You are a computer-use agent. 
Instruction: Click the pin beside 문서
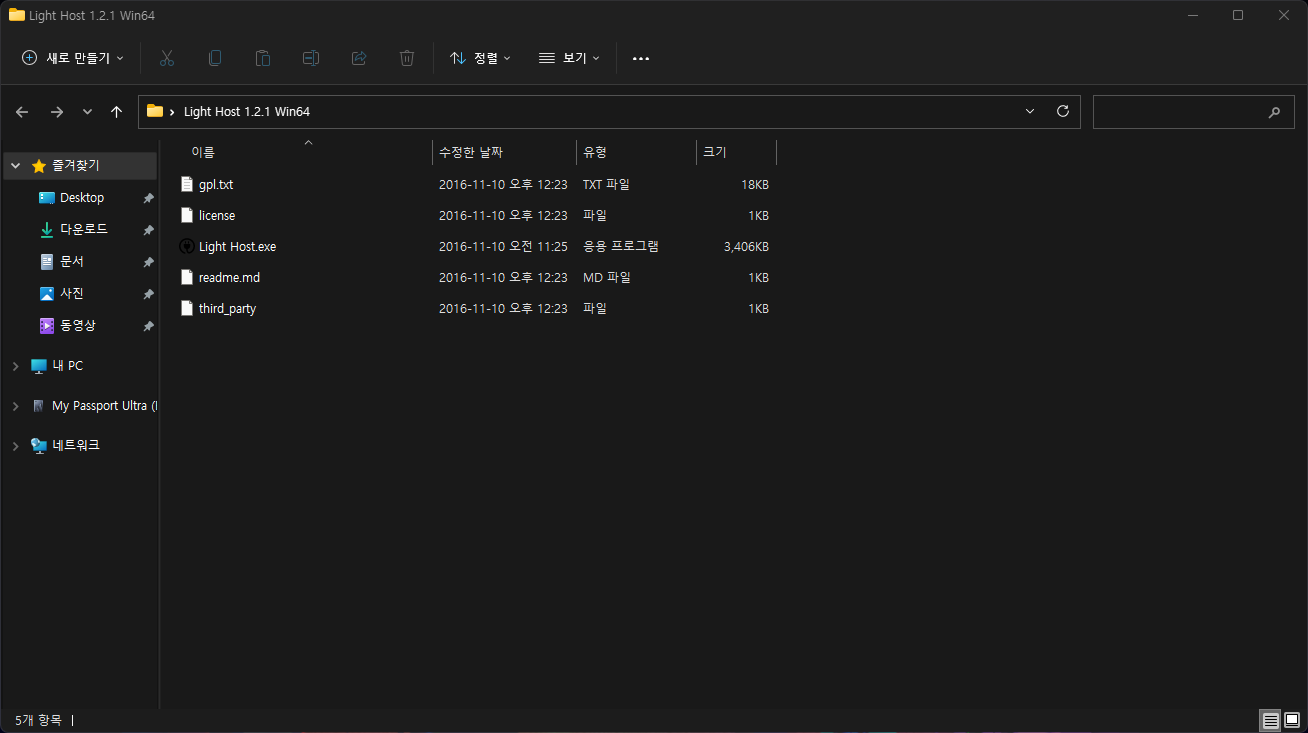tap(148, 262)
